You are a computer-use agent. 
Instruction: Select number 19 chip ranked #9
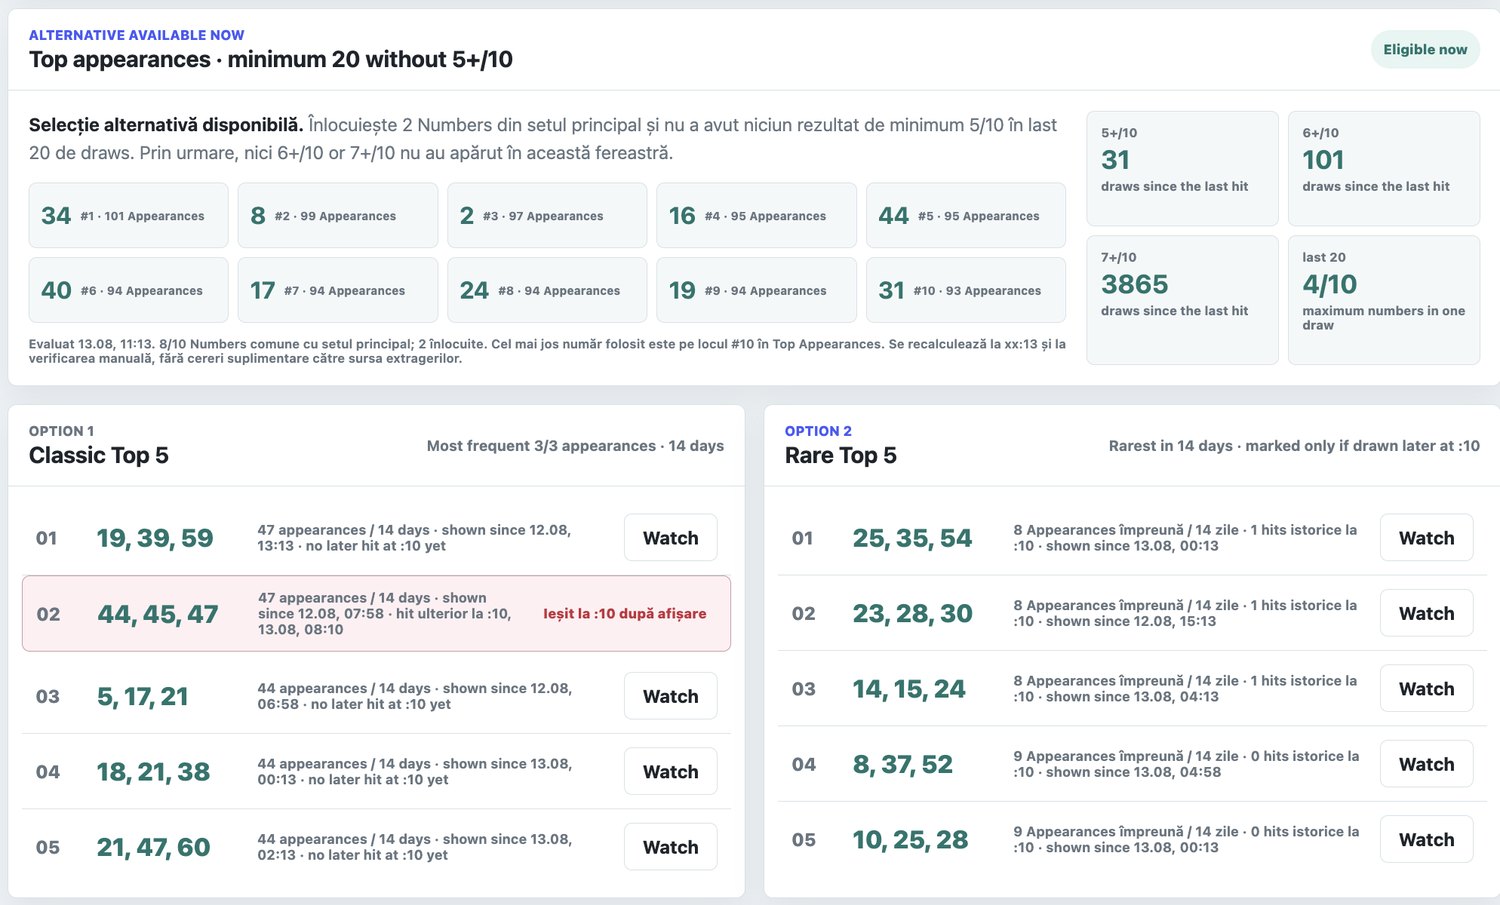tap(757, 290)
